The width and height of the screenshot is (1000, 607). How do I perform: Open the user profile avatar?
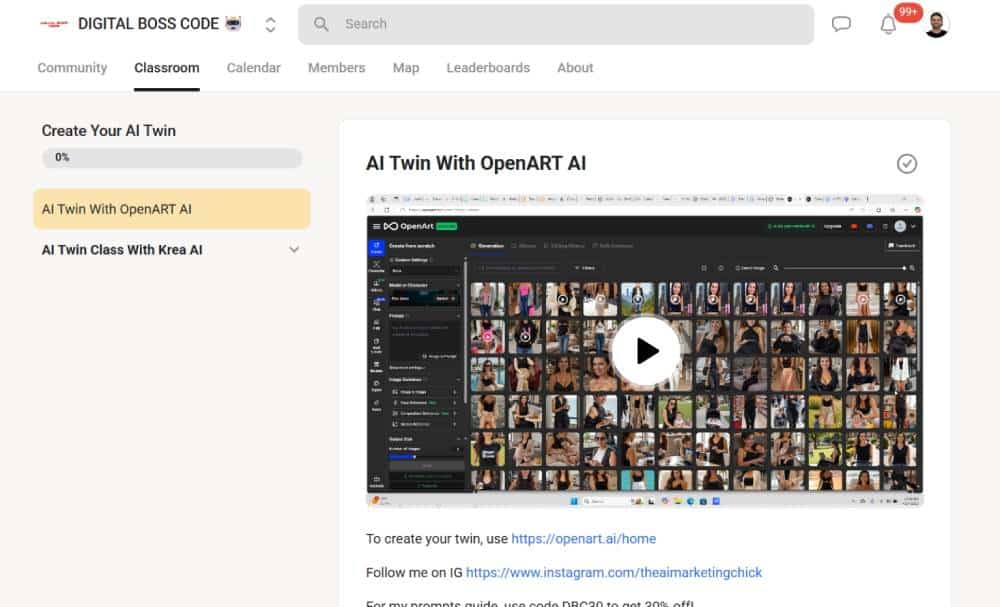pos(937,24)
